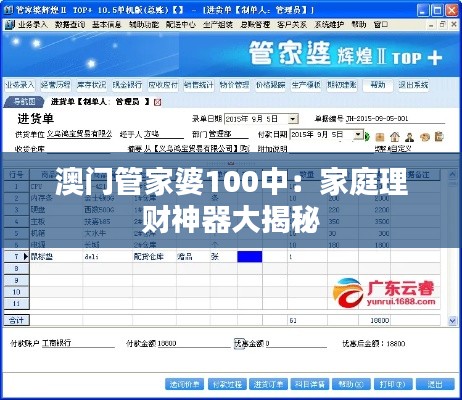This screenshot has height=400, width=462.
Task: Click the green arrow icon beside 付款日期
Action: tap(367, 136)
